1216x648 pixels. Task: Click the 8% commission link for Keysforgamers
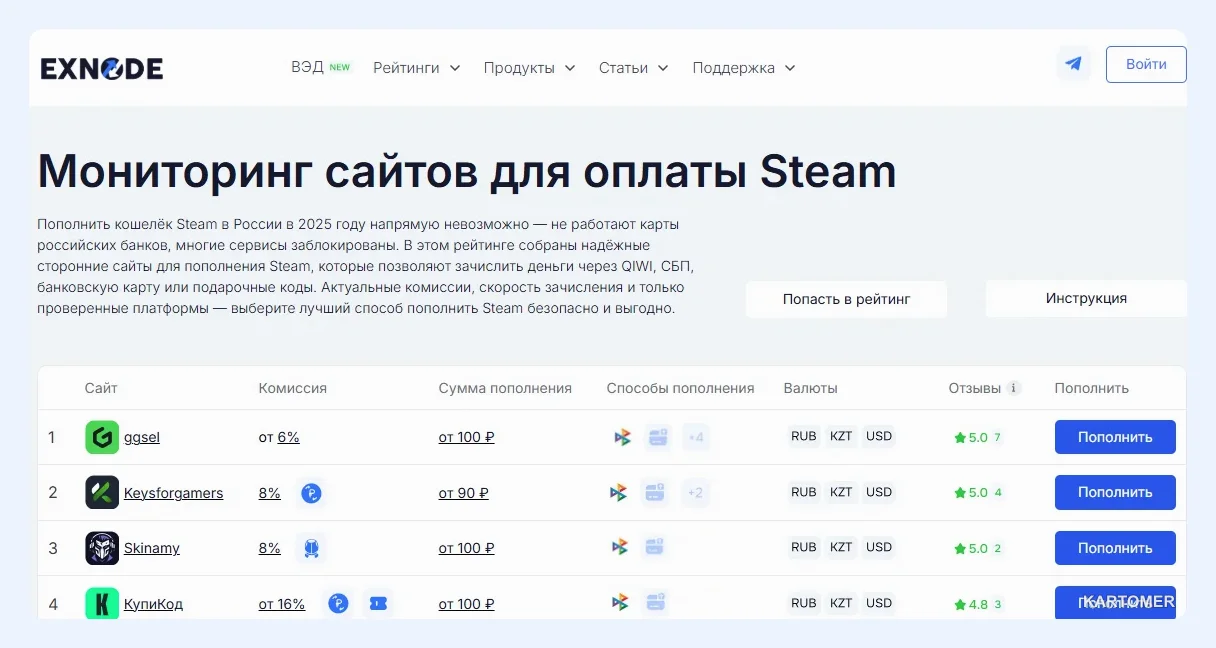click(x=270, y=493)
